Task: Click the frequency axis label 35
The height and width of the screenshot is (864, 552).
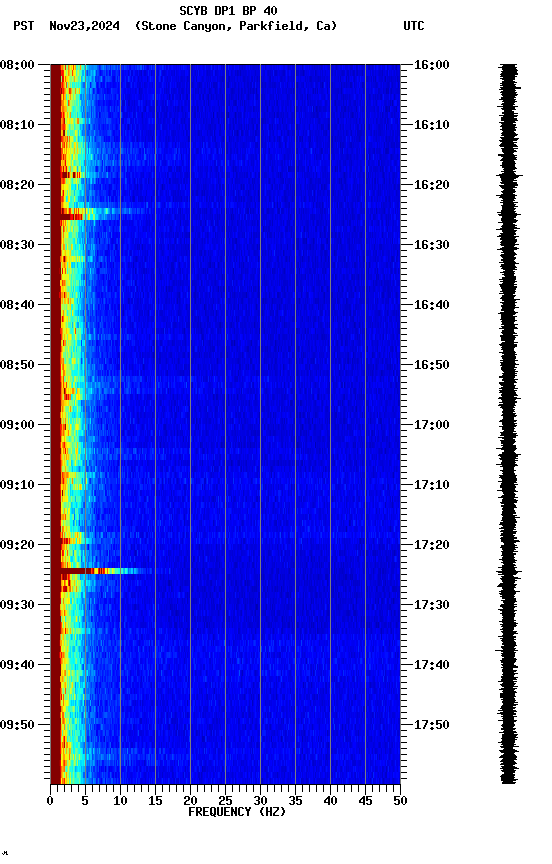Action: [x=295, y=801]
